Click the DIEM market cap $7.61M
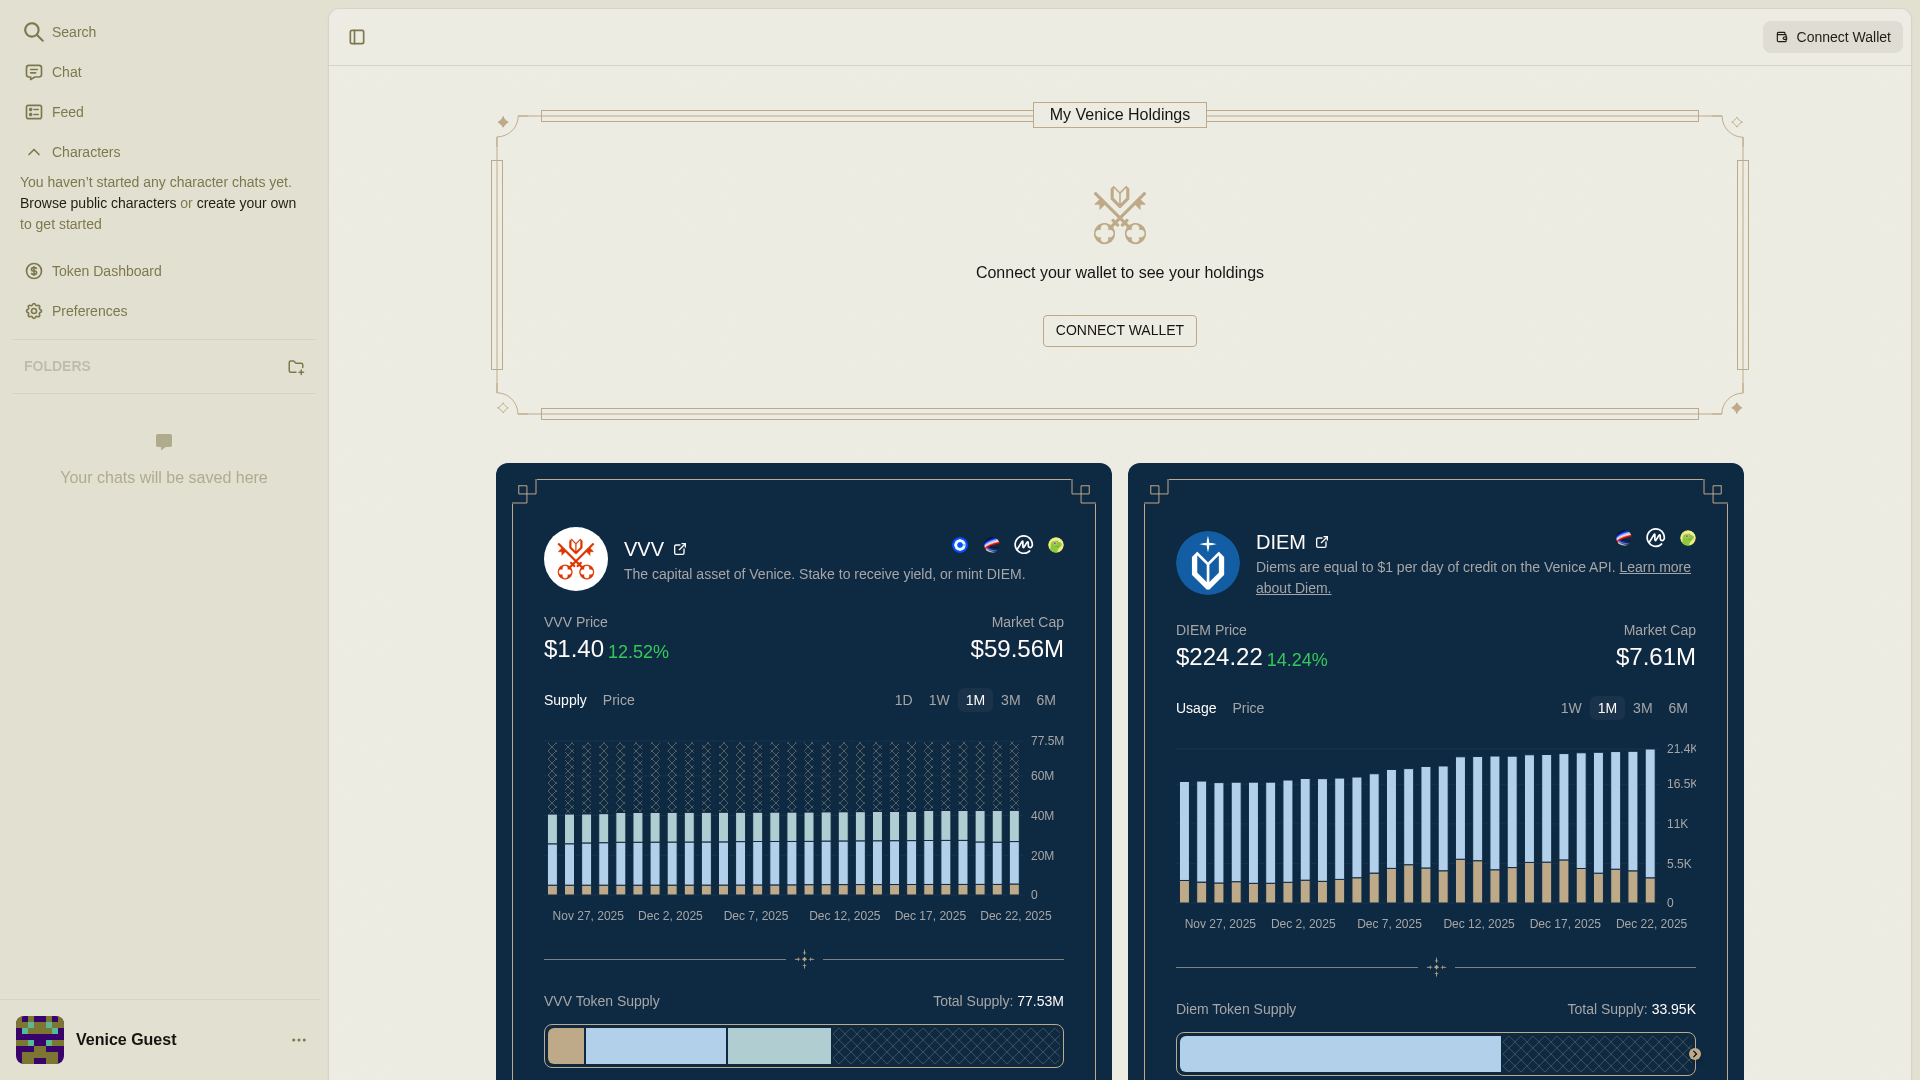Screen dimensions: 1920x1080 pyautogui.click(x=1656, y=657)
